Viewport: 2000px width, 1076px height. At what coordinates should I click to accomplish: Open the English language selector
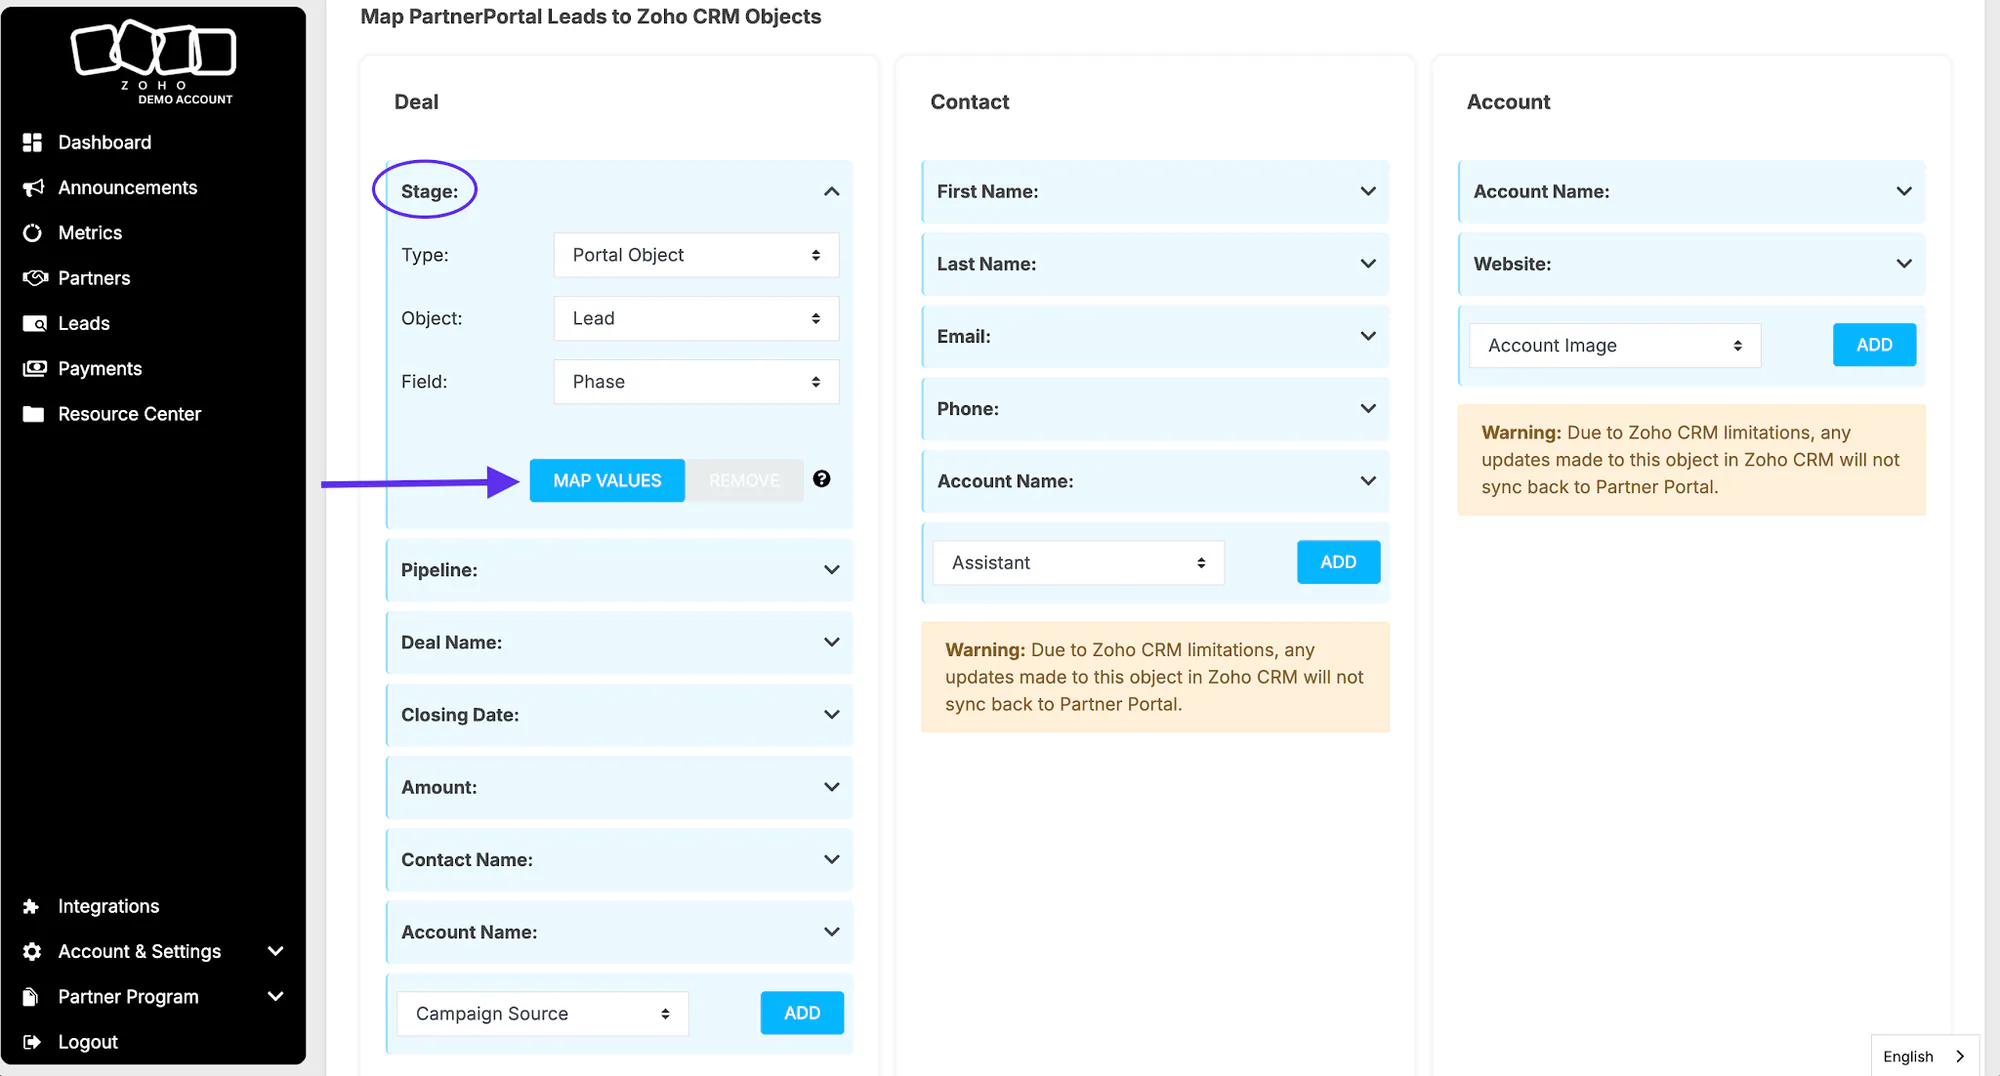pos(1925,1056)
